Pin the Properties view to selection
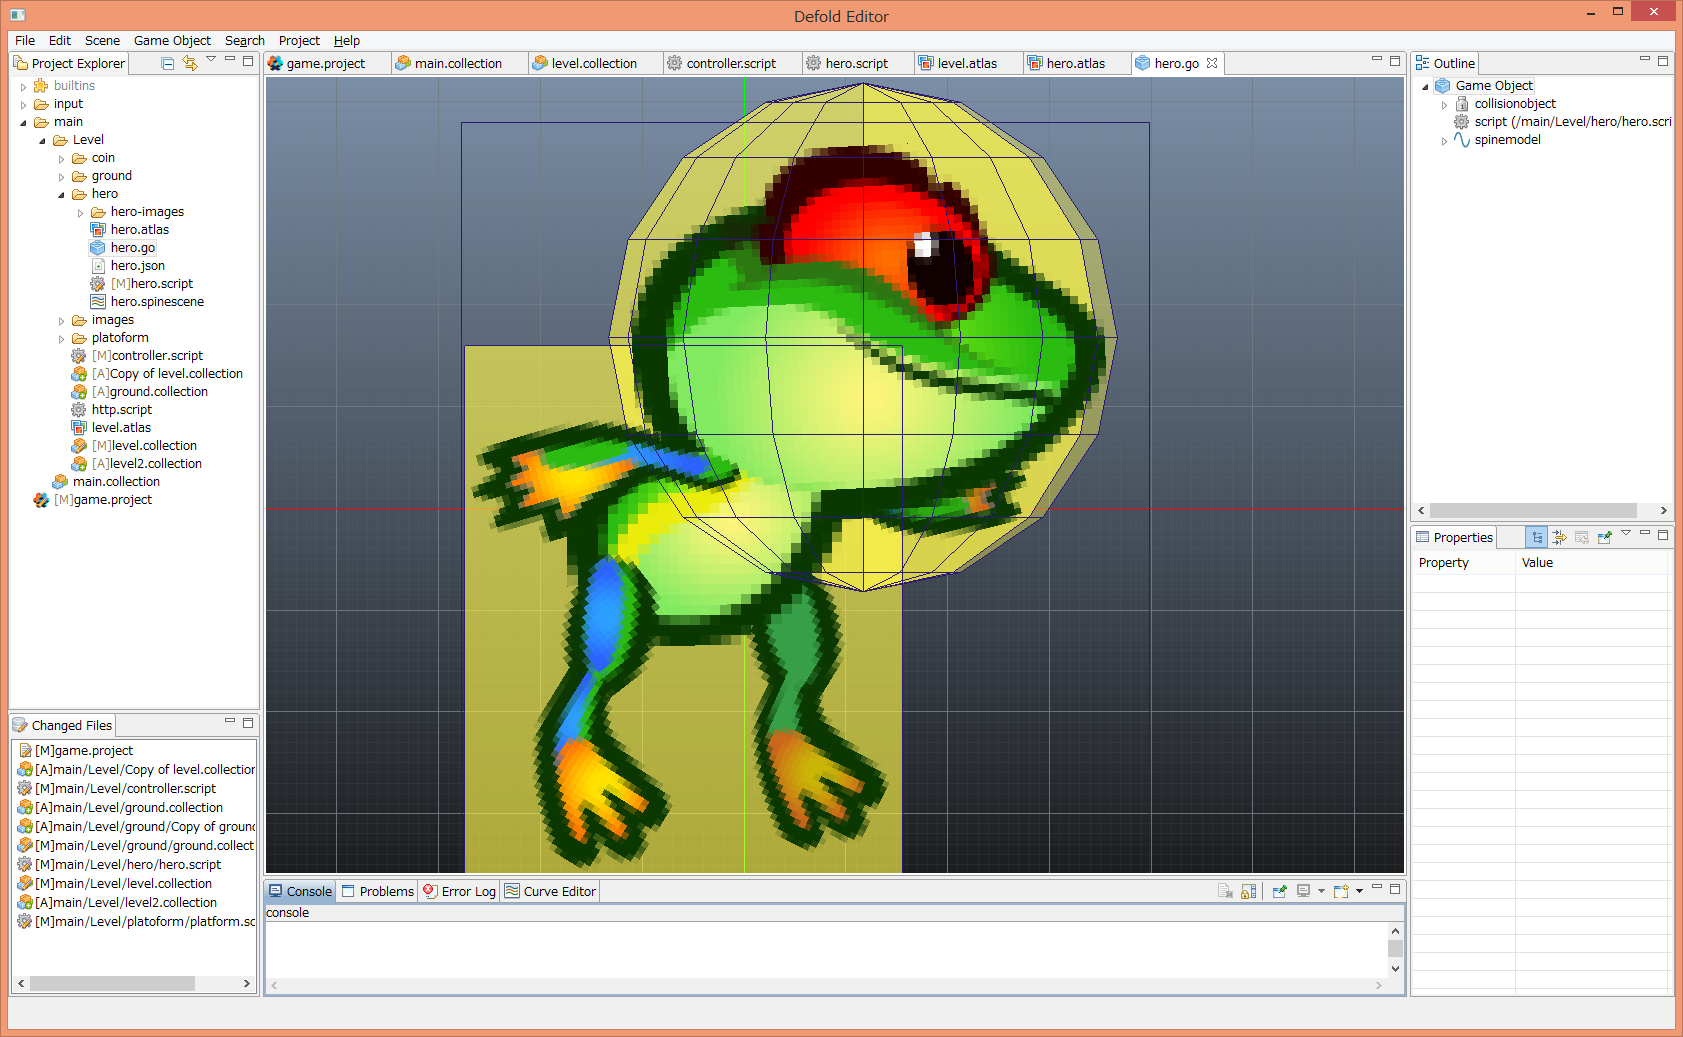This screenshot has width=1683, height=1037. (1604, 537)
